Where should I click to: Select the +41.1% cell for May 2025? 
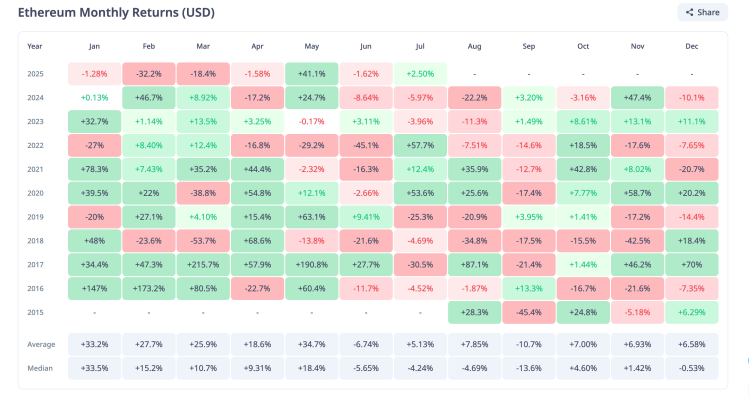click(311, 74)
